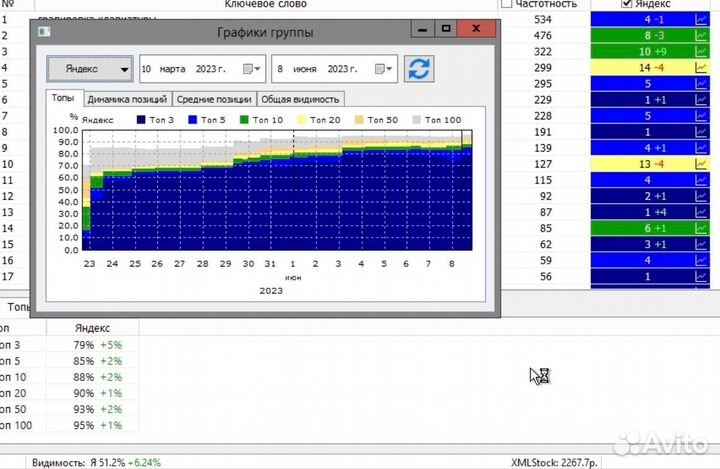
Task: Open chart icon for frequency 534 row
Action: click(x=701, y=18)
